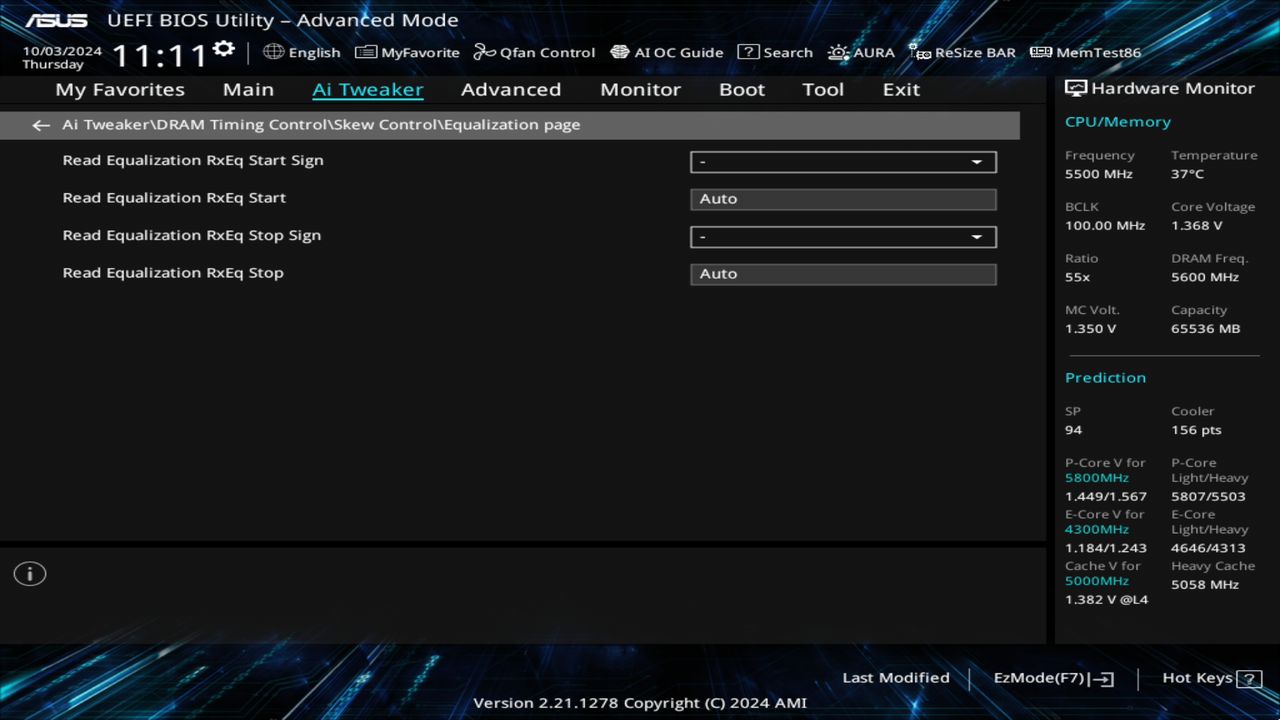The image size is (1280, 720).
Task: Open the AURA lighting settings
Action: point(861,52)
